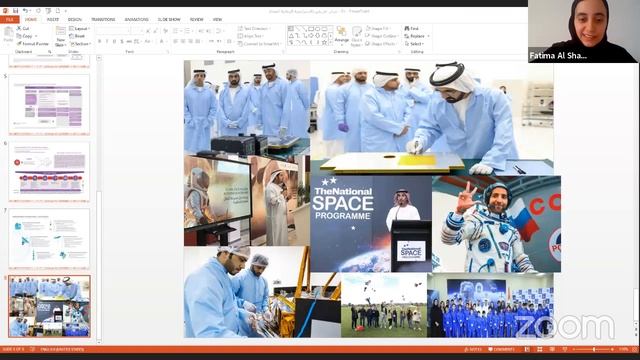Click Clear All Formatting icon
This screenshot has width=640, height=360.
pyautogui.click(x=165, y=31)
